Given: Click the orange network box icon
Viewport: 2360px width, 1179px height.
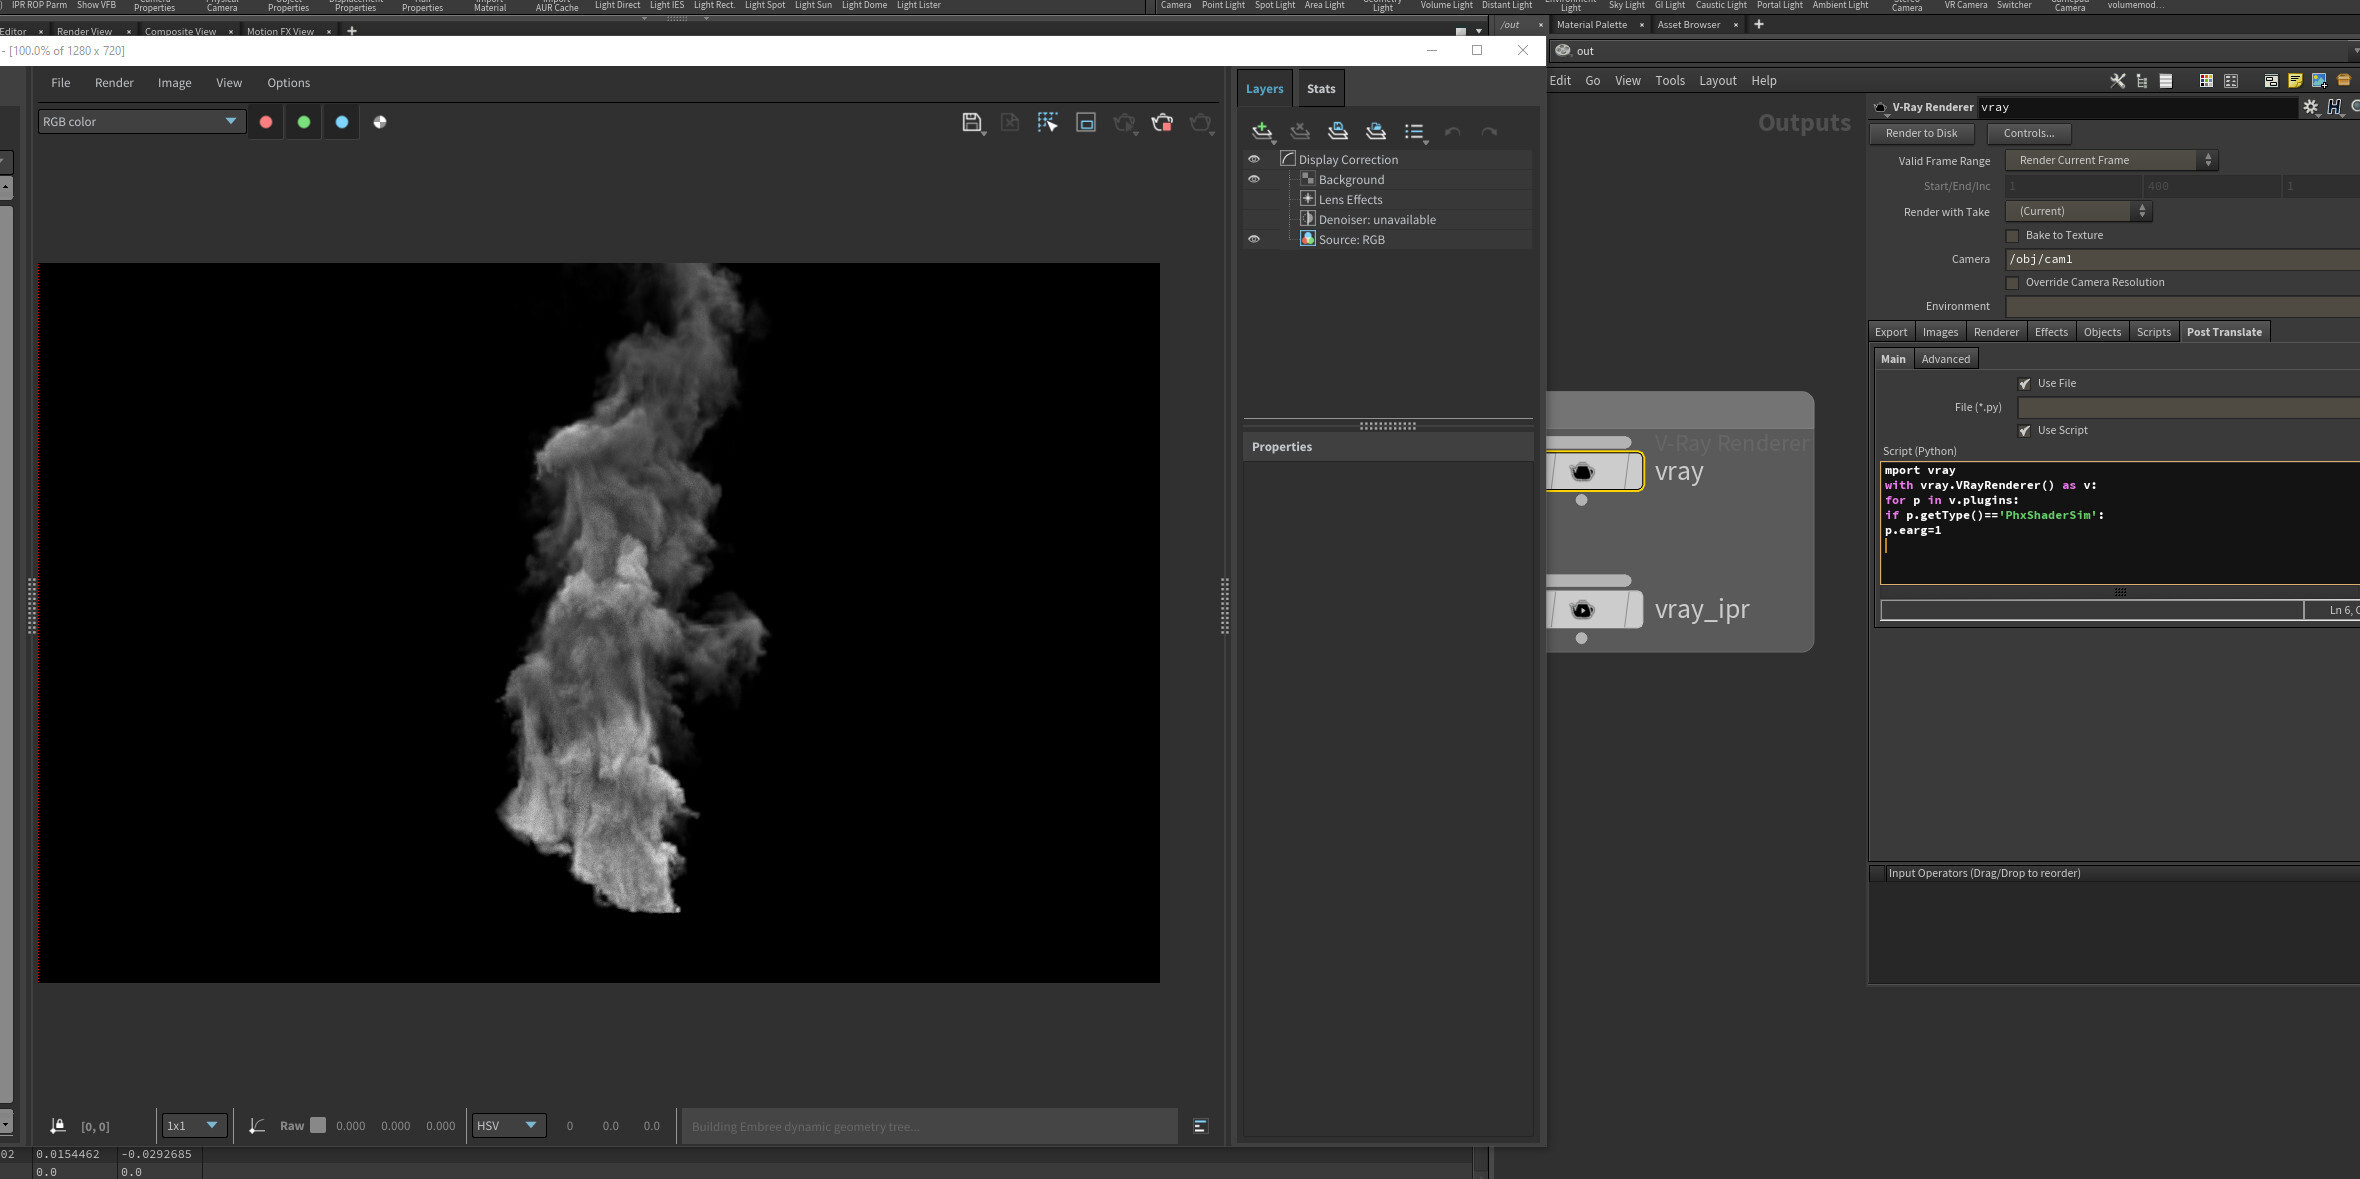Looking at the screenshot, I should pos(2343,81).
